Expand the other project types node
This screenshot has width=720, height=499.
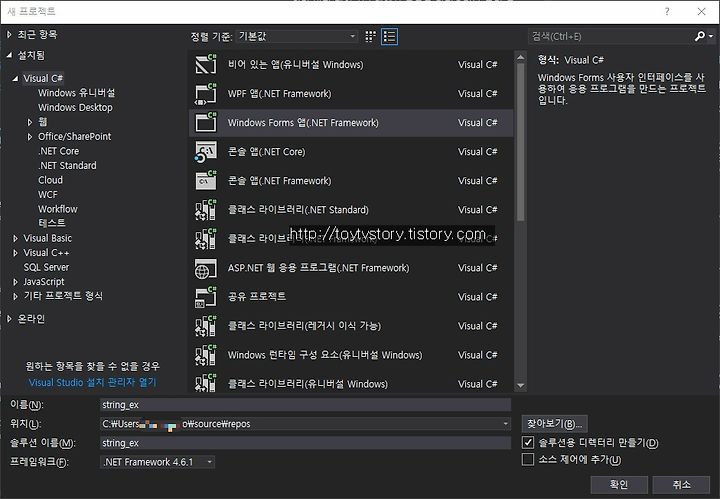[15, 297]
